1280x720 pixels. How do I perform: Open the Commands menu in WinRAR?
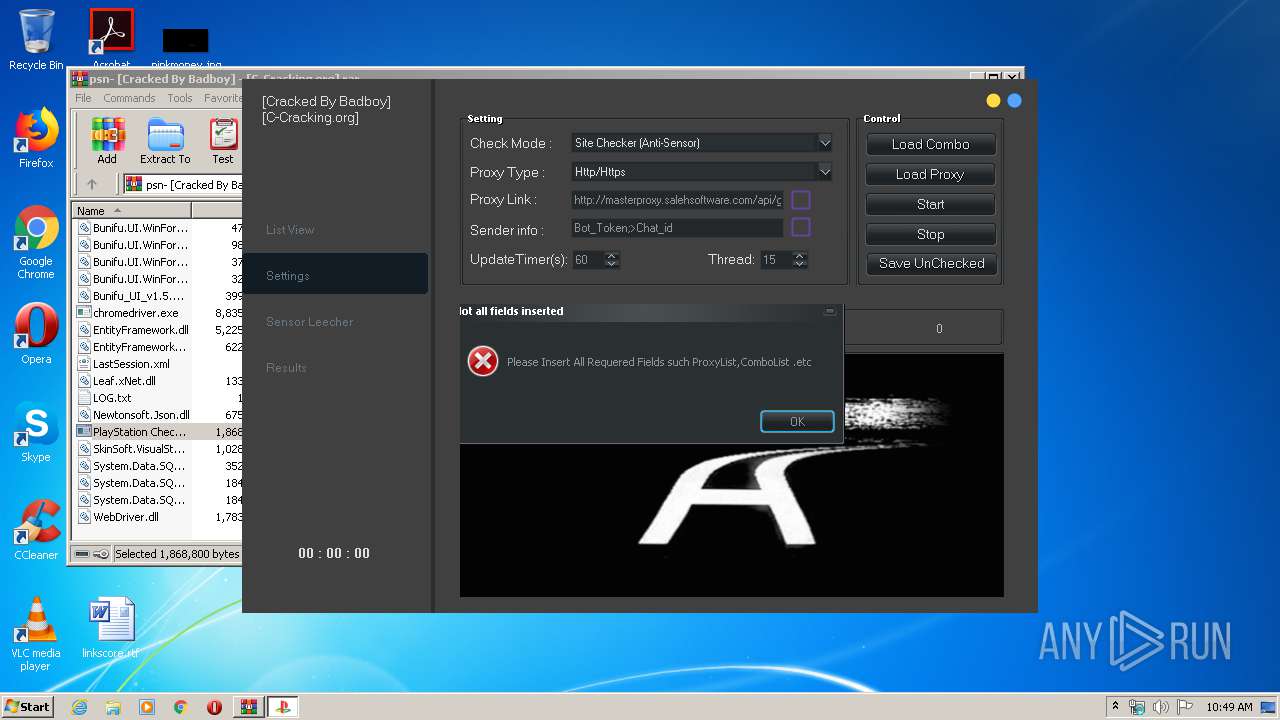[x=129, y=98]
